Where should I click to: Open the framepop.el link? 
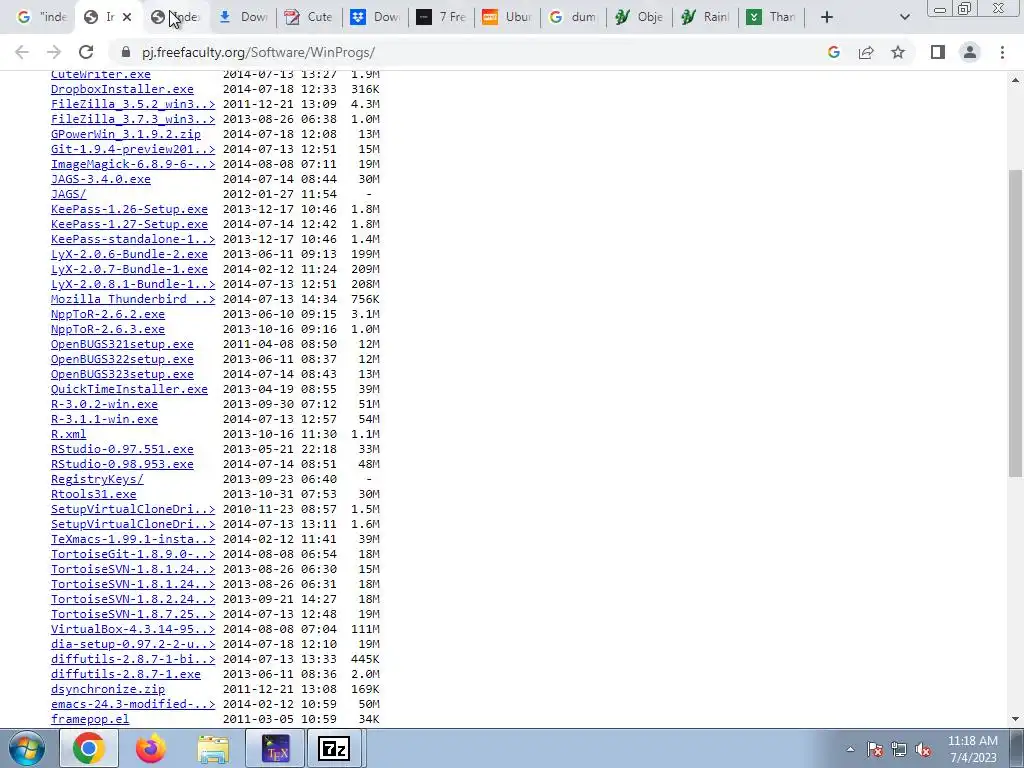(90, 720)
